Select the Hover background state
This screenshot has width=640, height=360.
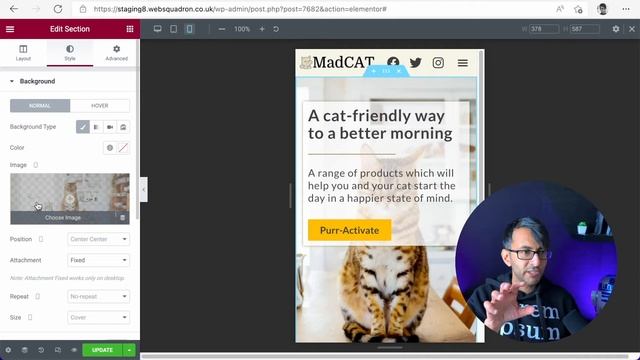click(100, 106)
